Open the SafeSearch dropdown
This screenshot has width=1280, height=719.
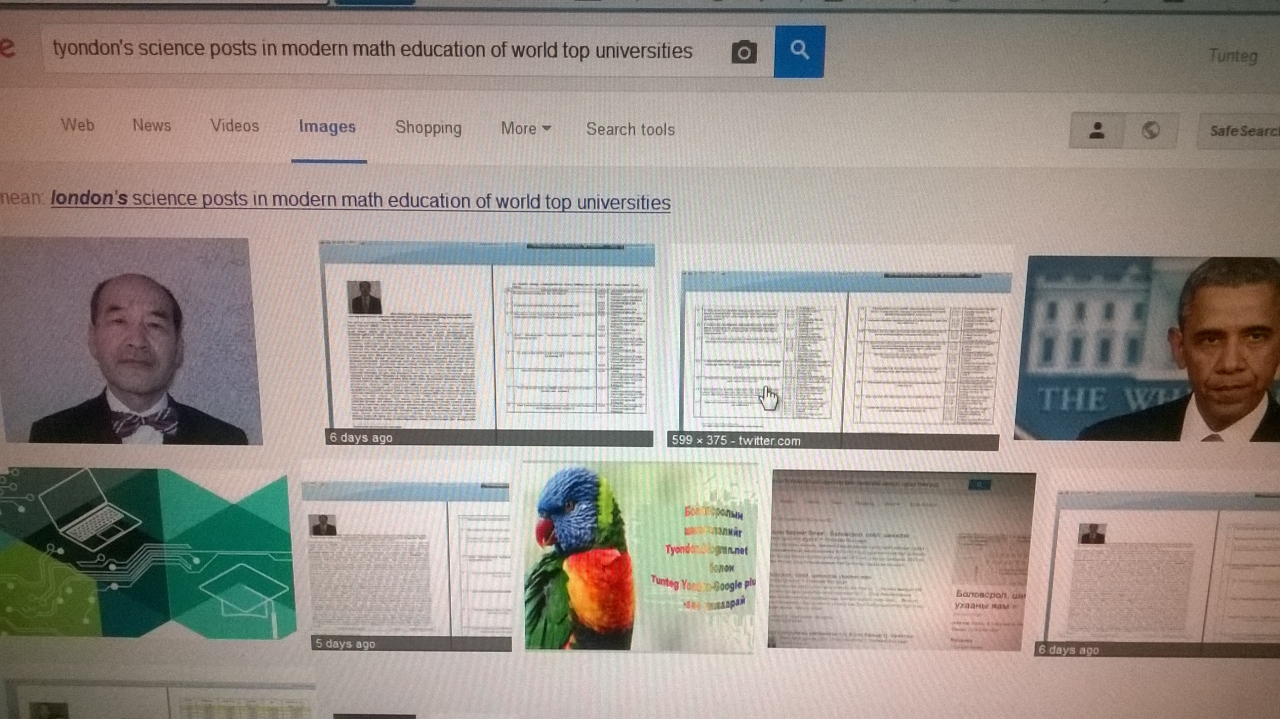click(x=1242, y=131)
